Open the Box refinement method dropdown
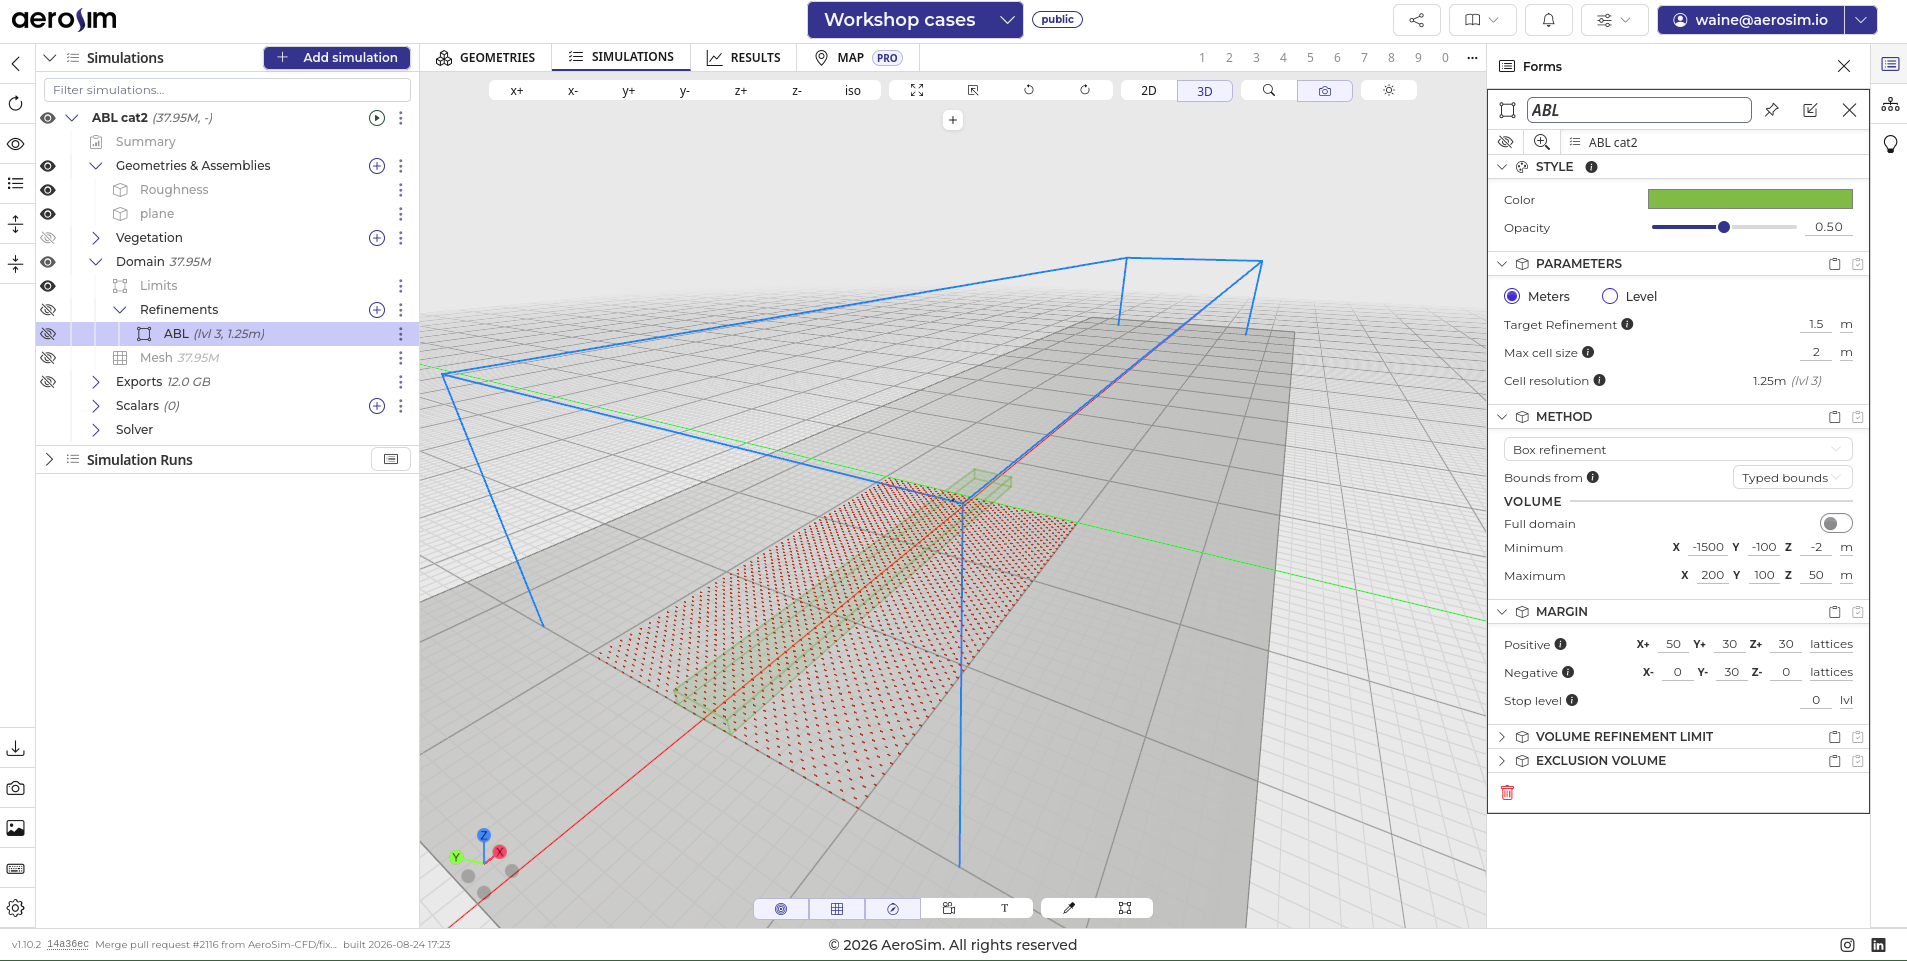Screen dimensions: 1907x961 point(1678,450)
